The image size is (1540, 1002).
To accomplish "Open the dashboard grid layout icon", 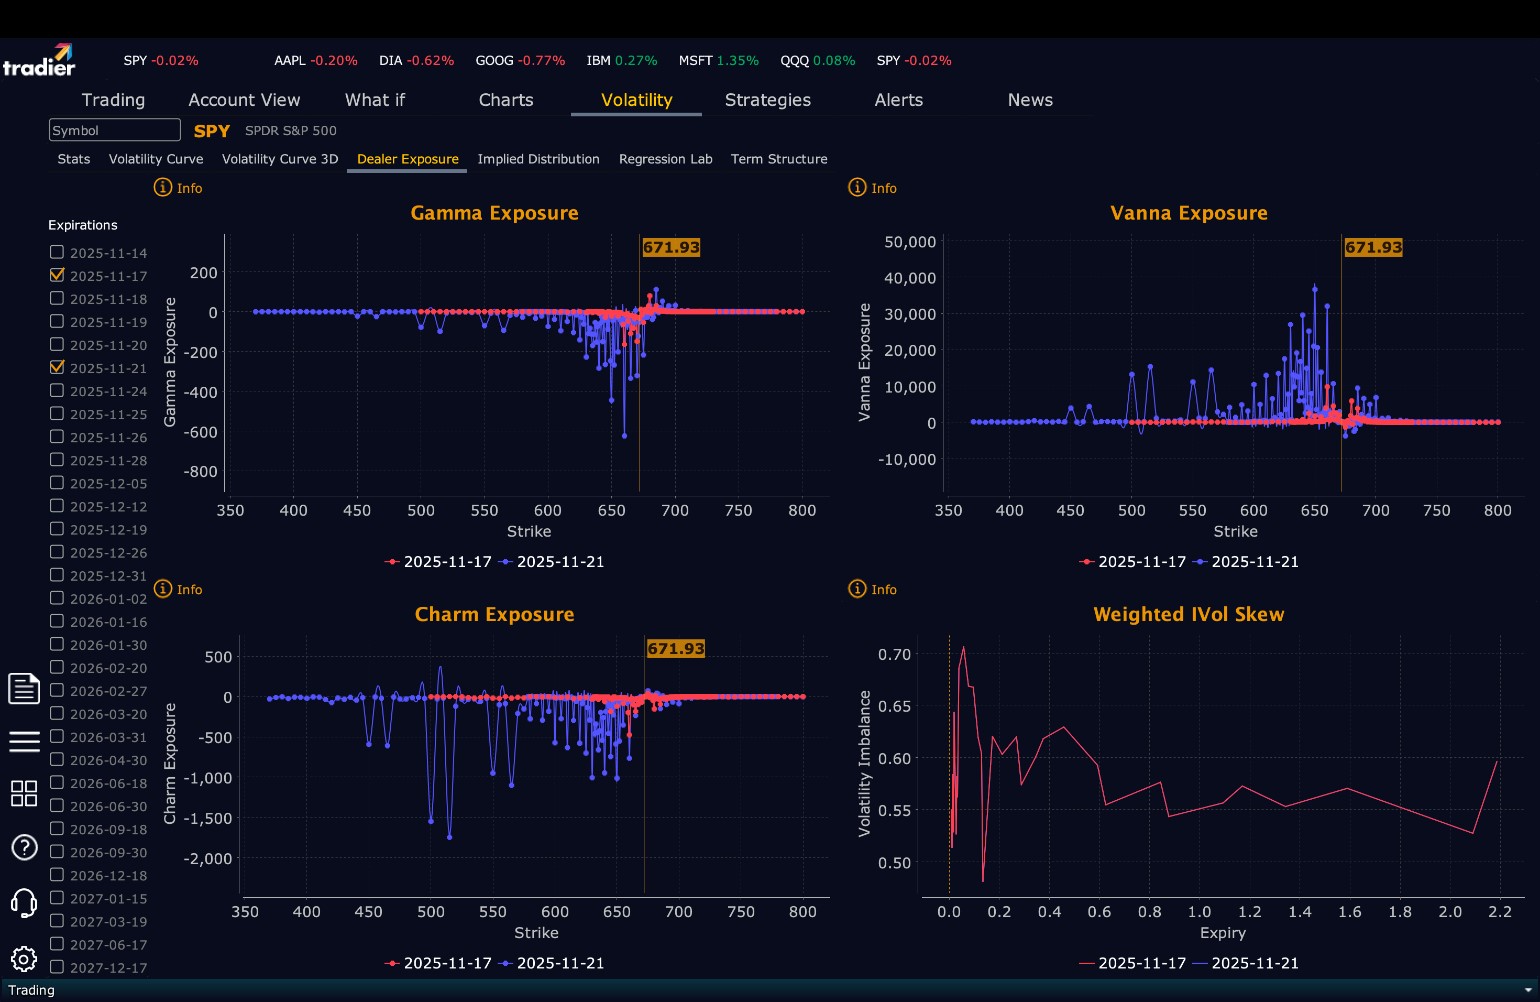I will point(24,794).
